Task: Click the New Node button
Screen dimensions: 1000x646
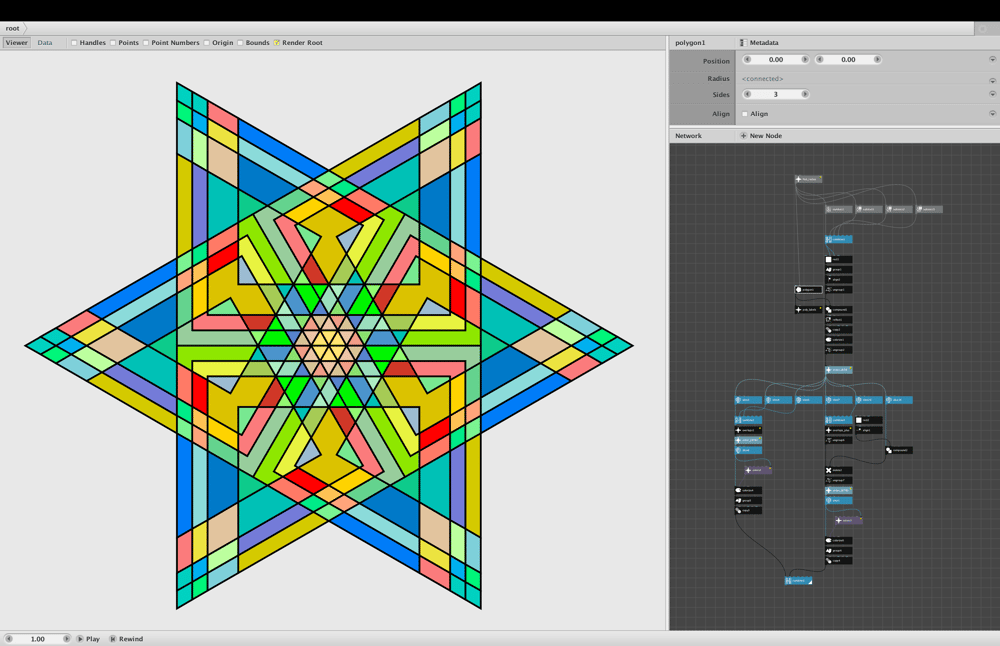Action: coord(761,136)
